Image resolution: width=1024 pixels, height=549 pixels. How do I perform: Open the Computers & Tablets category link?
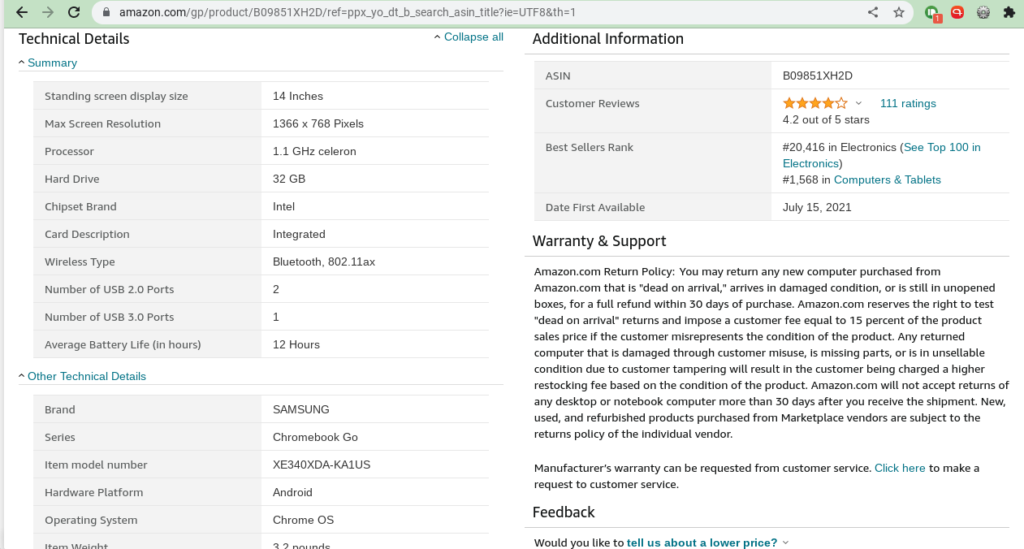887,180
